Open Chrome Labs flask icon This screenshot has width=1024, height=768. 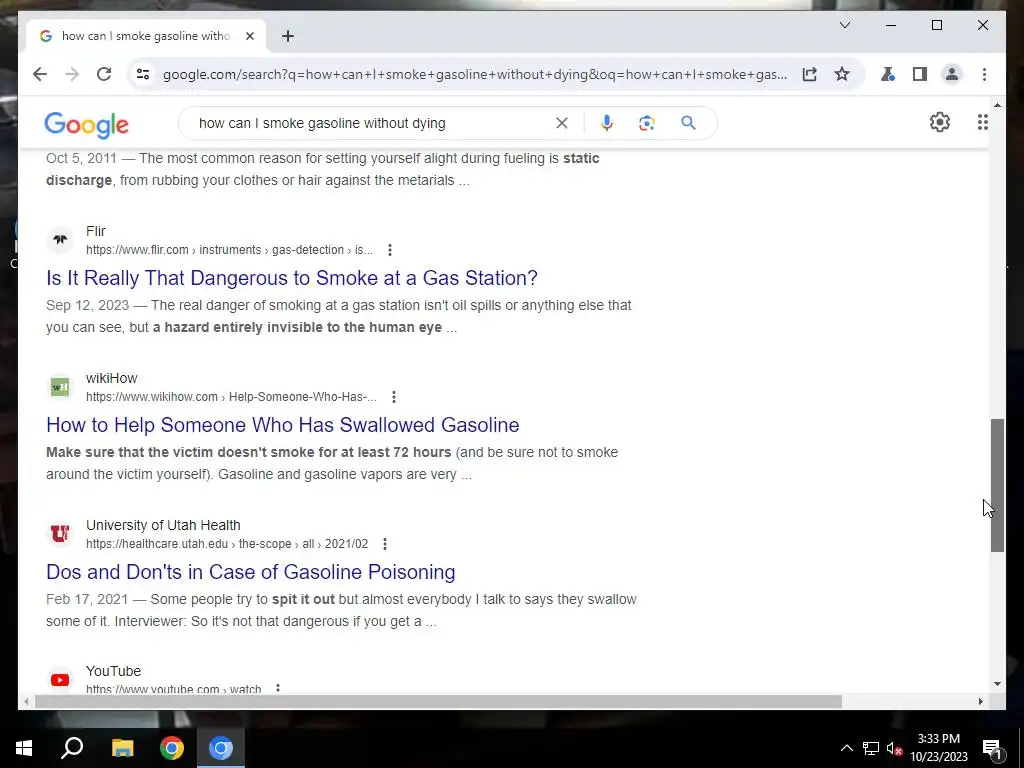coord(888,74)
